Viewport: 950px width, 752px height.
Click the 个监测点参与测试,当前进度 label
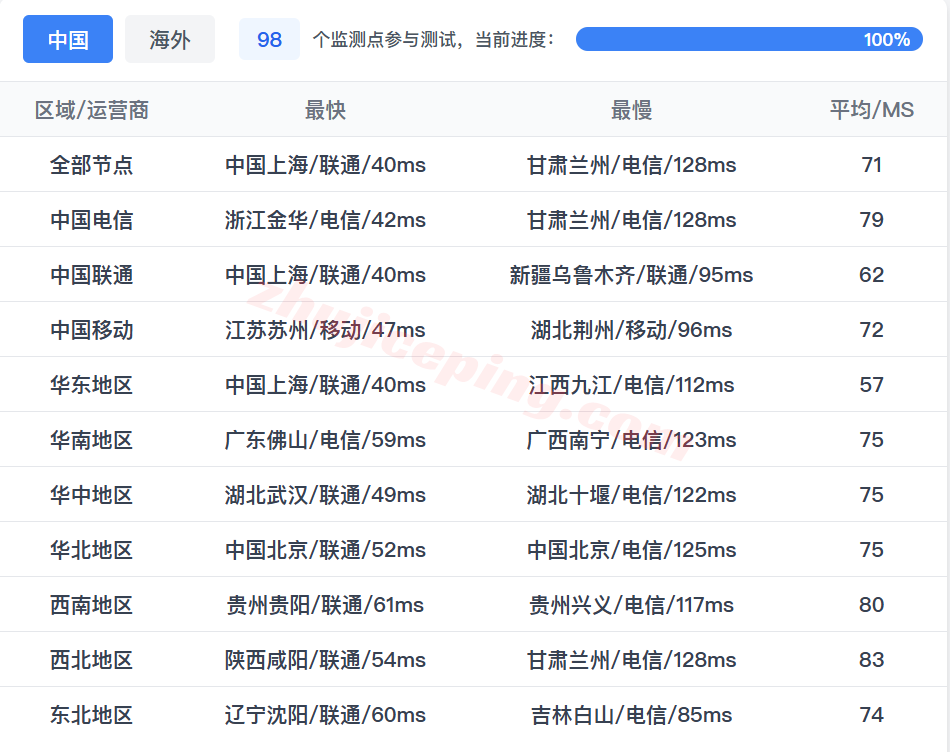(433, 39)
